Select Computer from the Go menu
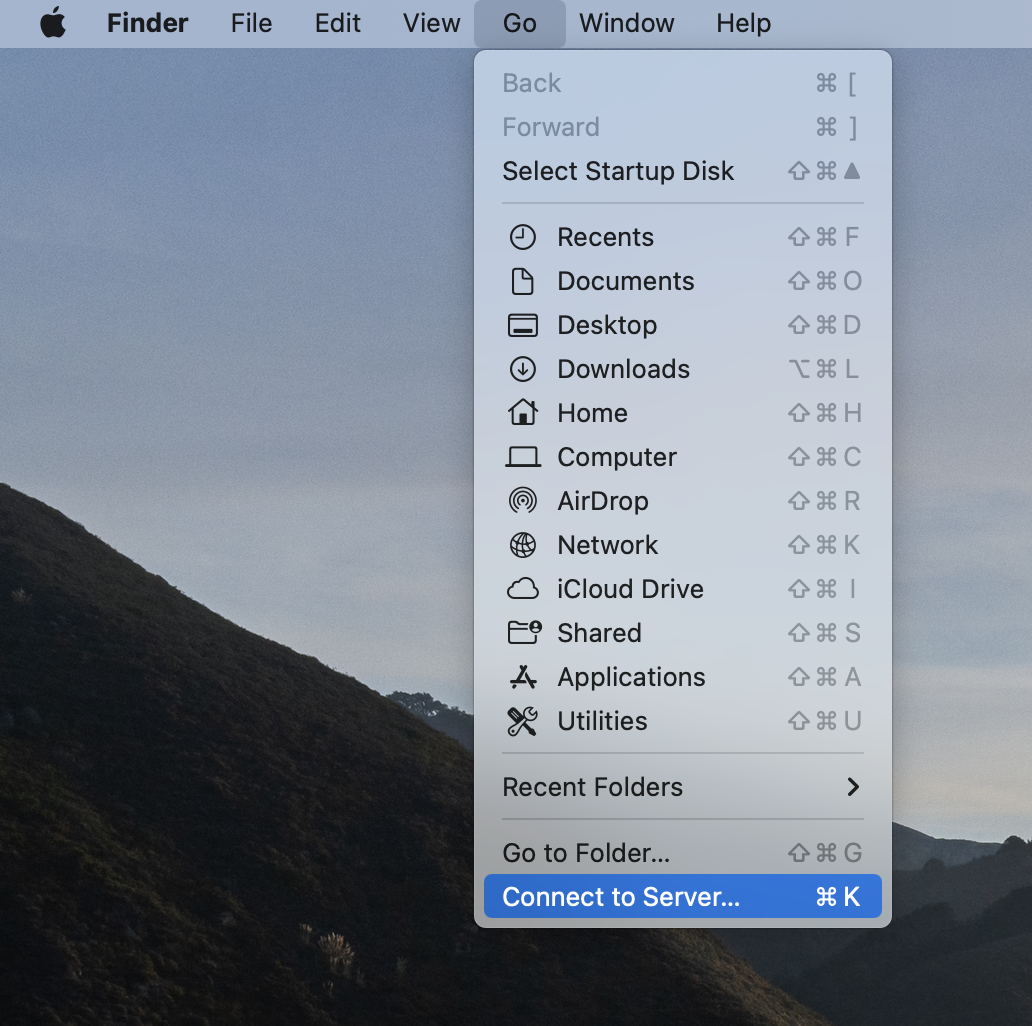Screen dimensions: 1032x1026 click(x=616, y=457)
